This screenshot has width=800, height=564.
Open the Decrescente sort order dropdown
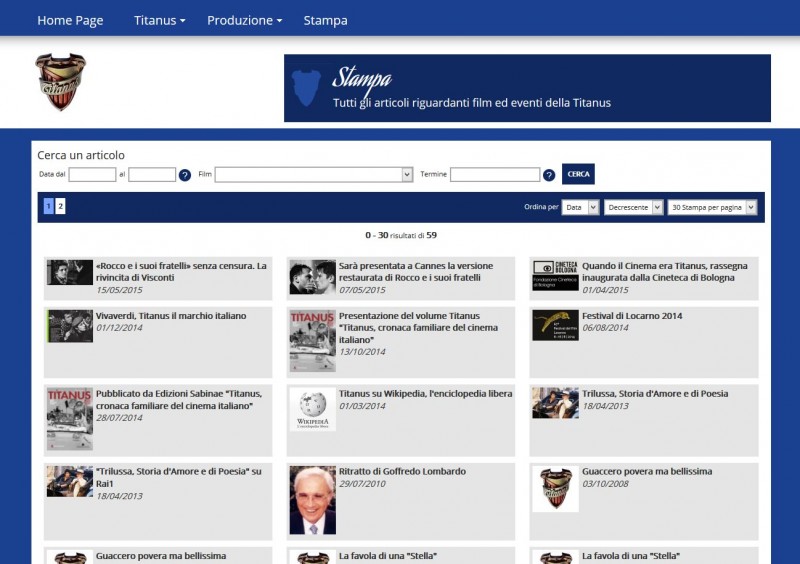click(634, 207)
